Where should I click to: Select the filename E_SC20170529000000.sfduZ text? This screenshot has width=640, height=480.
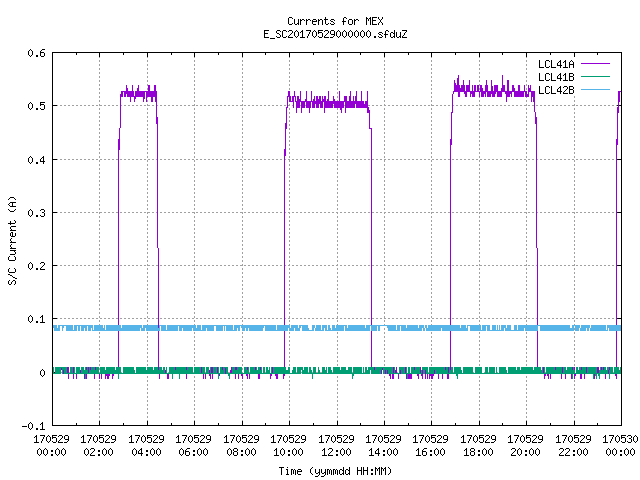[335, 34]
